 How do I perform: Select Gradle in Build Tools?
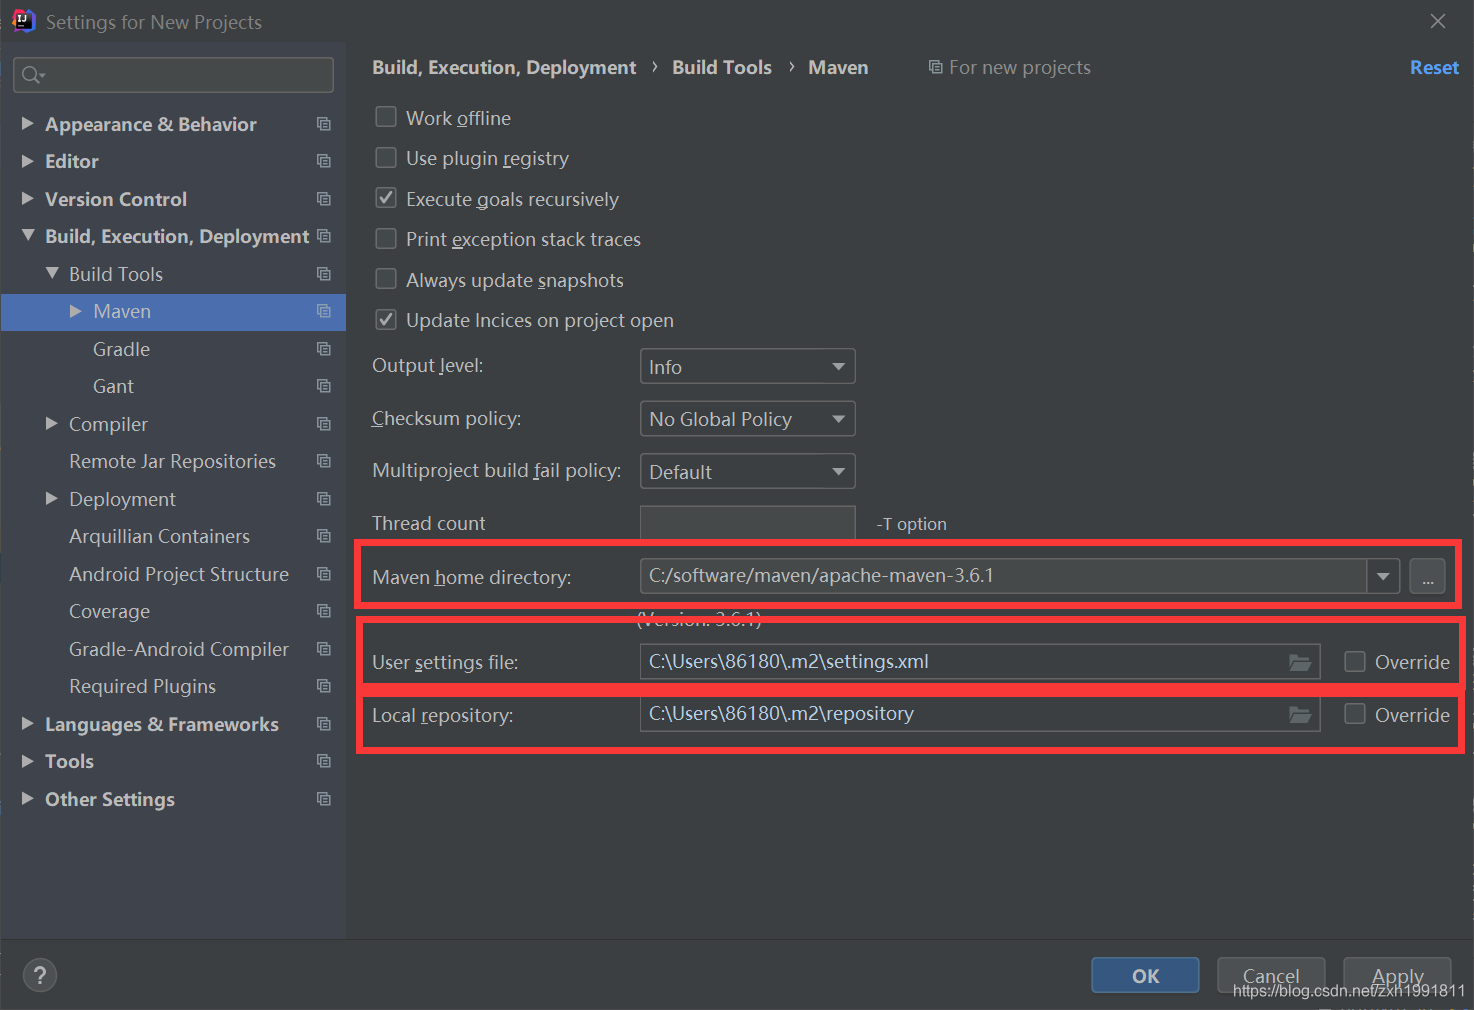click(121, 349)
